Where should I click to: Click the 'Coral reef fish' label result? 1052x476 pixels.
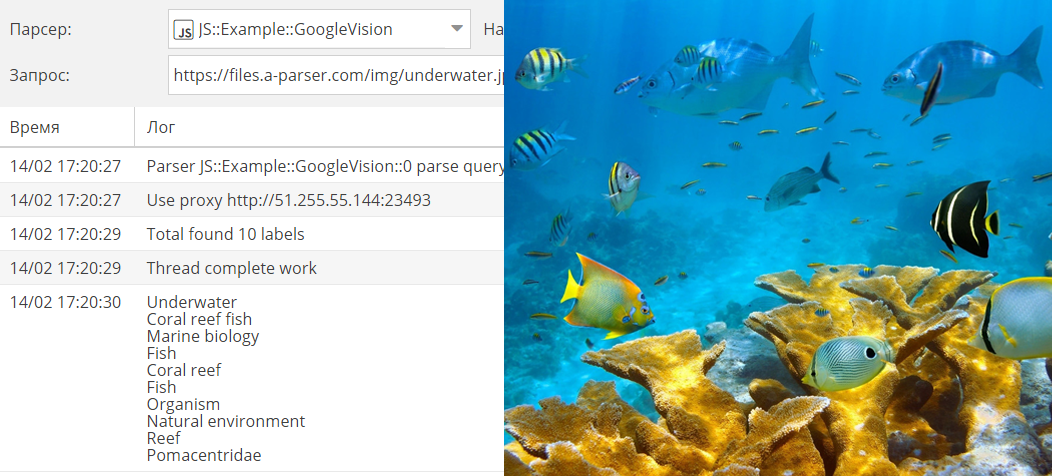(x=199, y=319)
